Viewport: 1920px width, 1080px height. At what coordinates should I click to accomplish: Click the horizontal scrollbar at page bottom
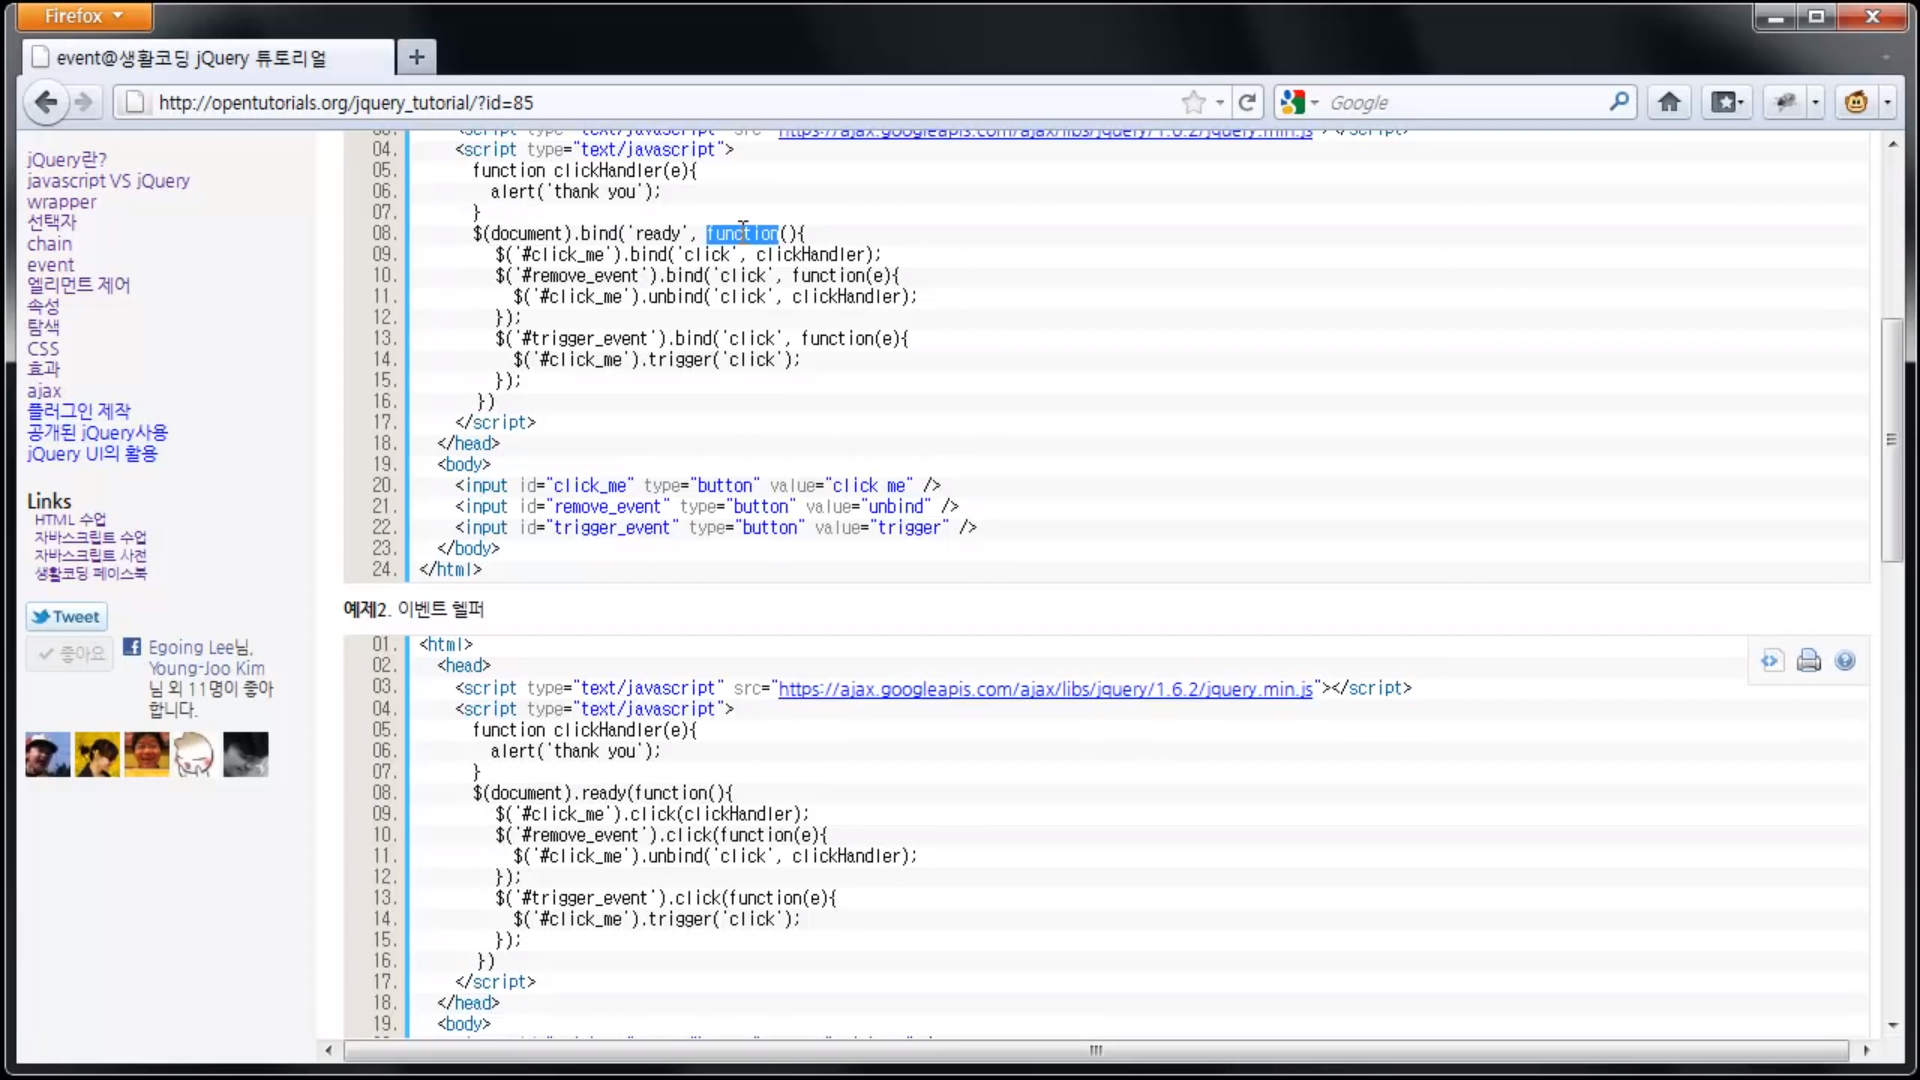pyautogui.click(x=1095, y=1050)
